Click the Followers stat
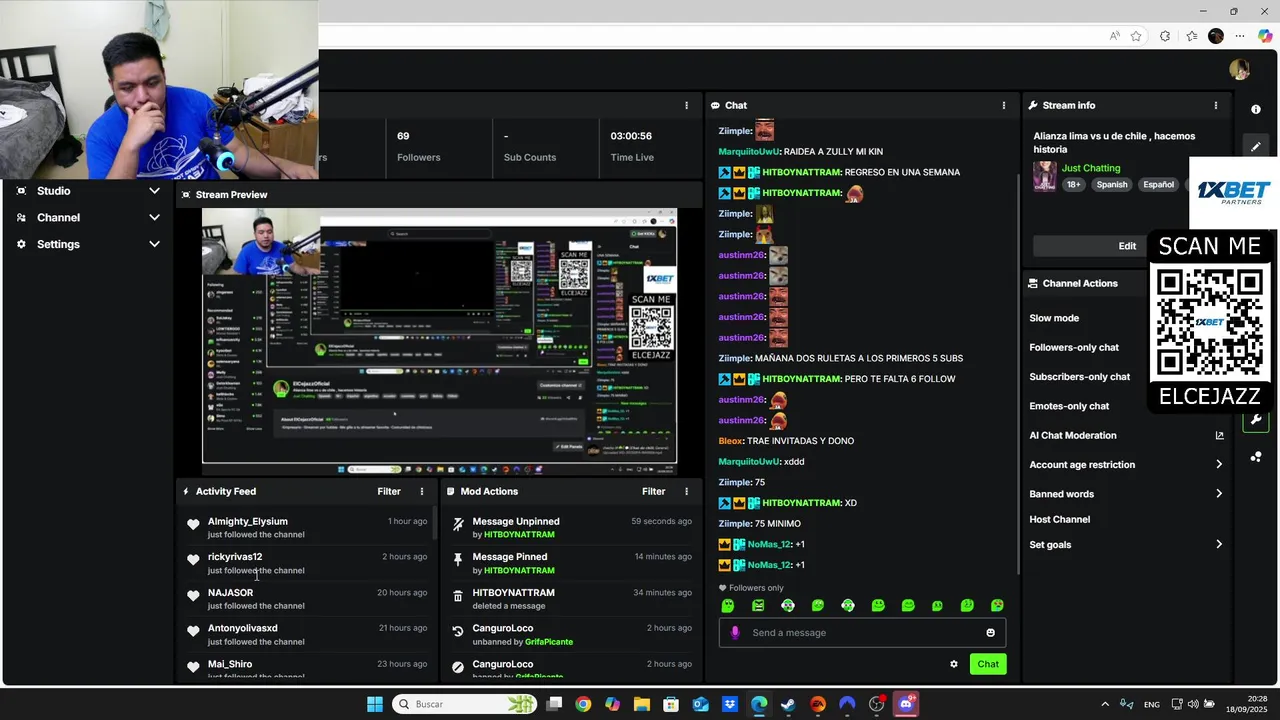This screenshot has height=720, width=1280. click(x=418, y=146)
